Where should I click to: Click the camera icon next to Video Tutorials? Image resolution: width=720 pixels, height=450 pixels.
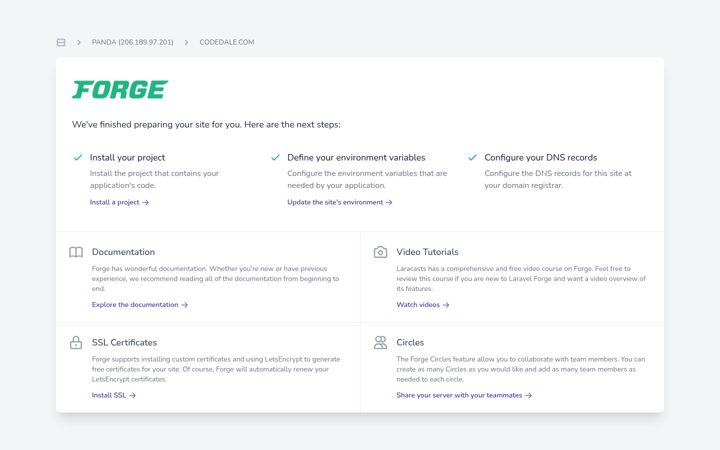pyautogui.click(x=380, y=252)
